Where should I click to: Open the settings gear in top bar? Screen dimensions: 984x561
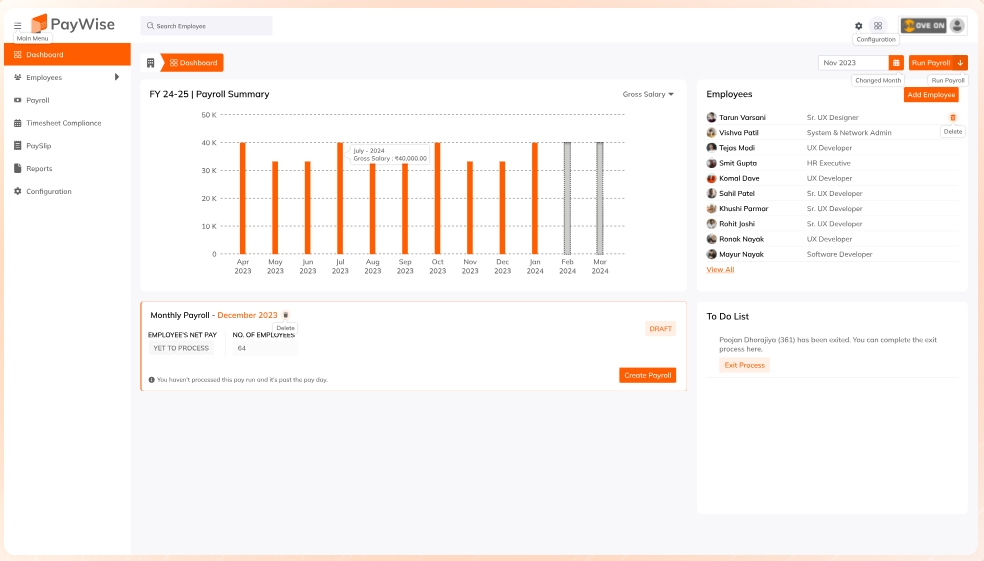[x=858, y=26]
